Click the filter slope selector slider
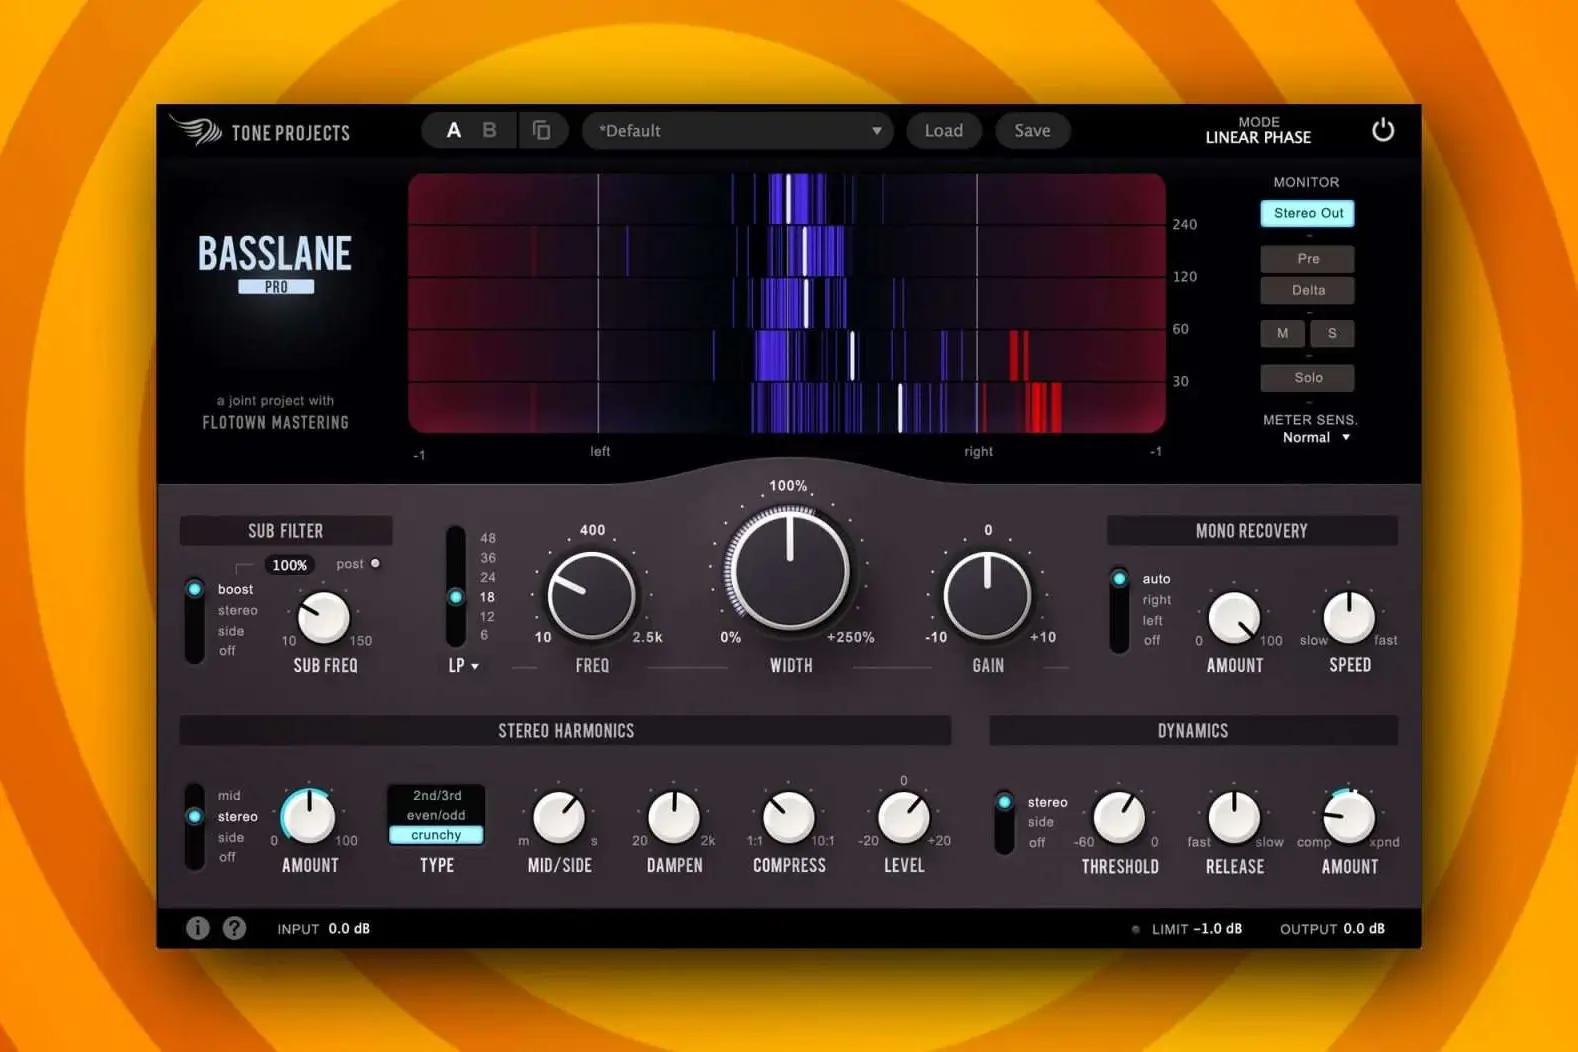This screenshot has width=1578, height=1052. click(x=456, y=587)
